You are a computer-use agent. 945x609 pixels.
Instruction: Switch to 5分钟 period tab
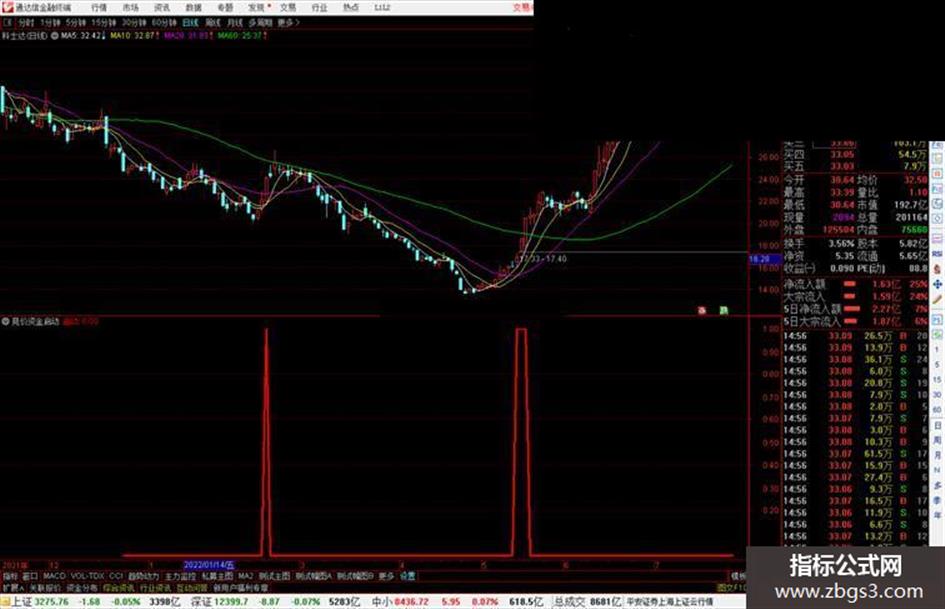[x=76, y=22]
